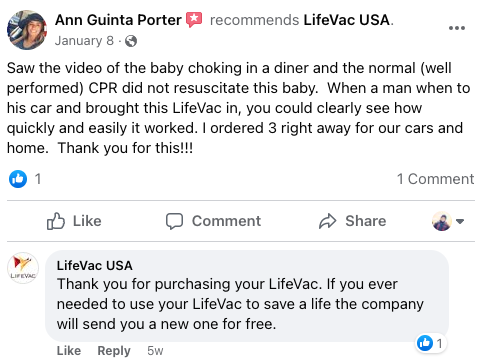Screen dimensions: 487x364
Task: Open the three-dot post options menu
Action: pyautogui.click(x=457, y=28)
